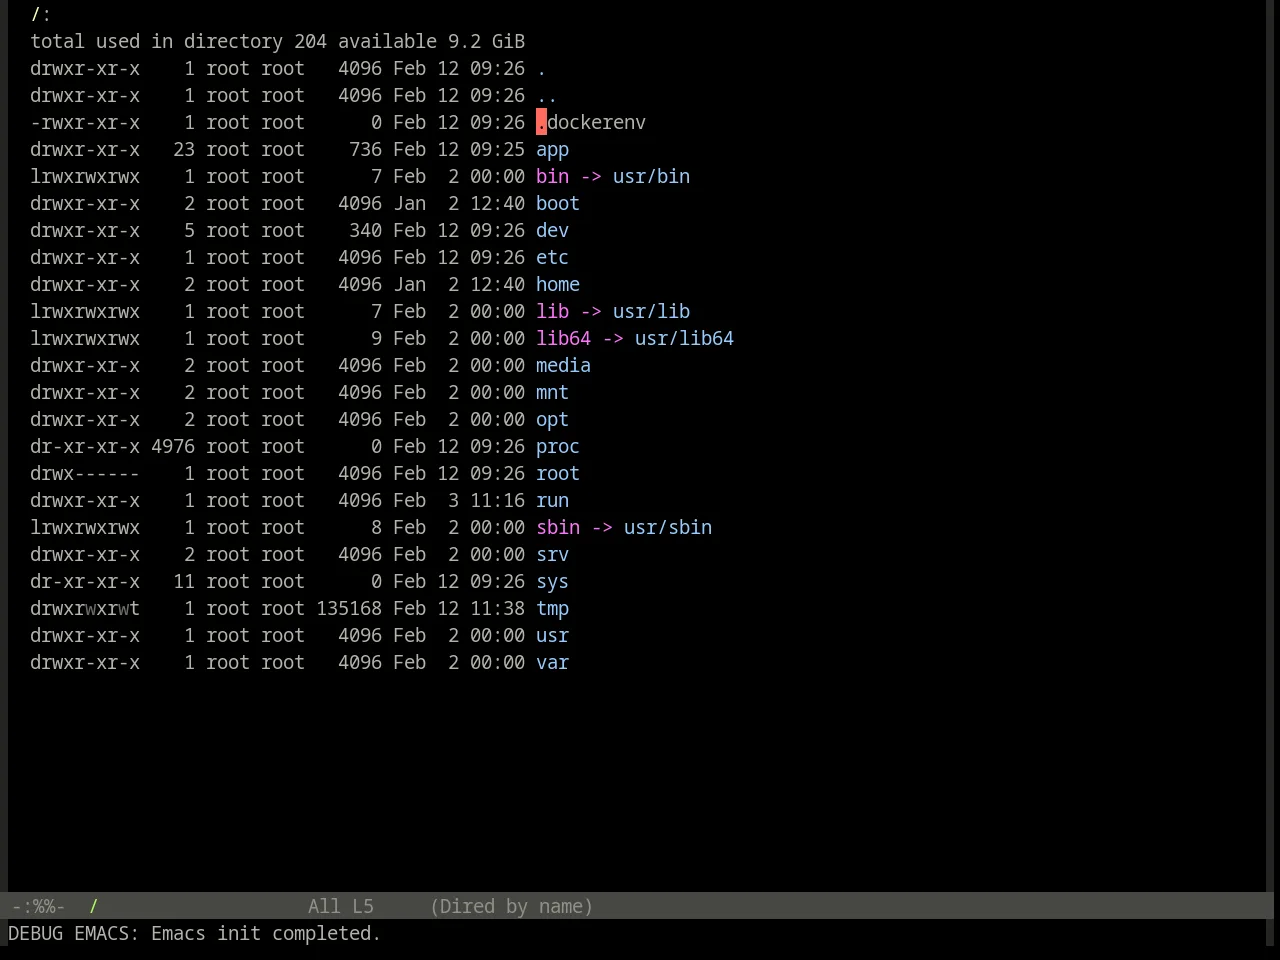Click the parent directory '..' entry
Screen dimensions: 1280x960
click(547, 96)
